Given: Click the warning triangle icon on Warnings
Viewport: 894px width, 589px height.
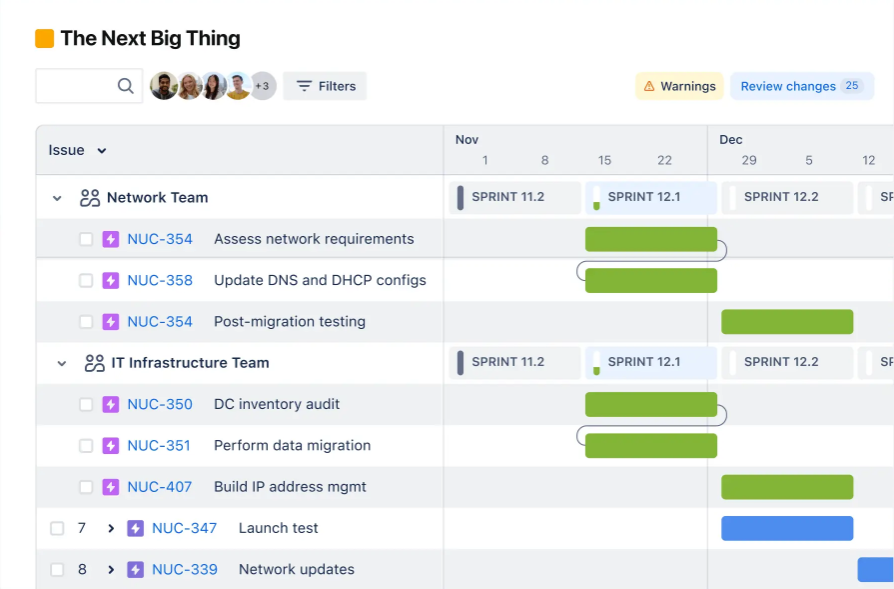Looking at the screenshot, I should coord(649,86).
